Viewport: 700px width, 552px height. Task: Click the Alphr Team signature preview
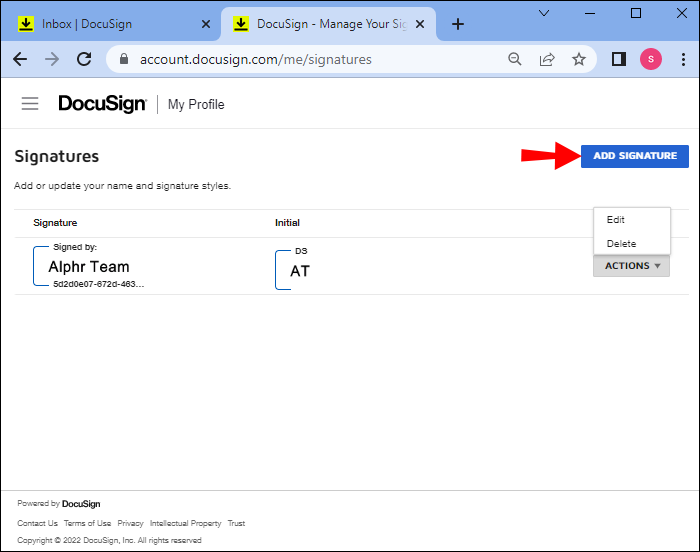click(90, 267)
